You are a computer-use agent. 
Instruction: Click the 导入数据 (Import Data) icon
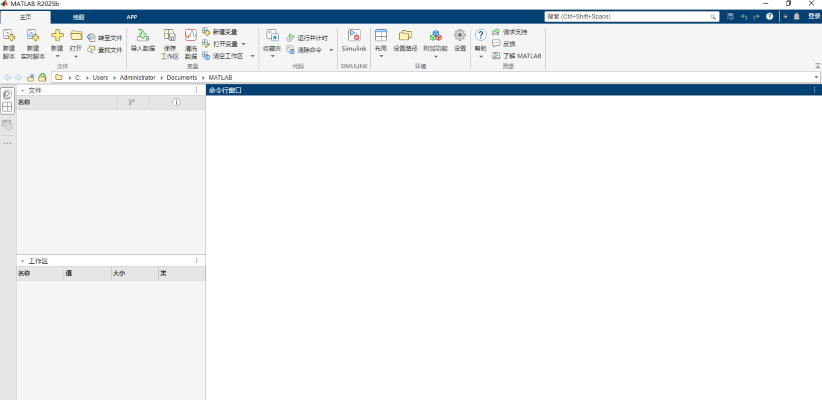[x=143, y=35]
